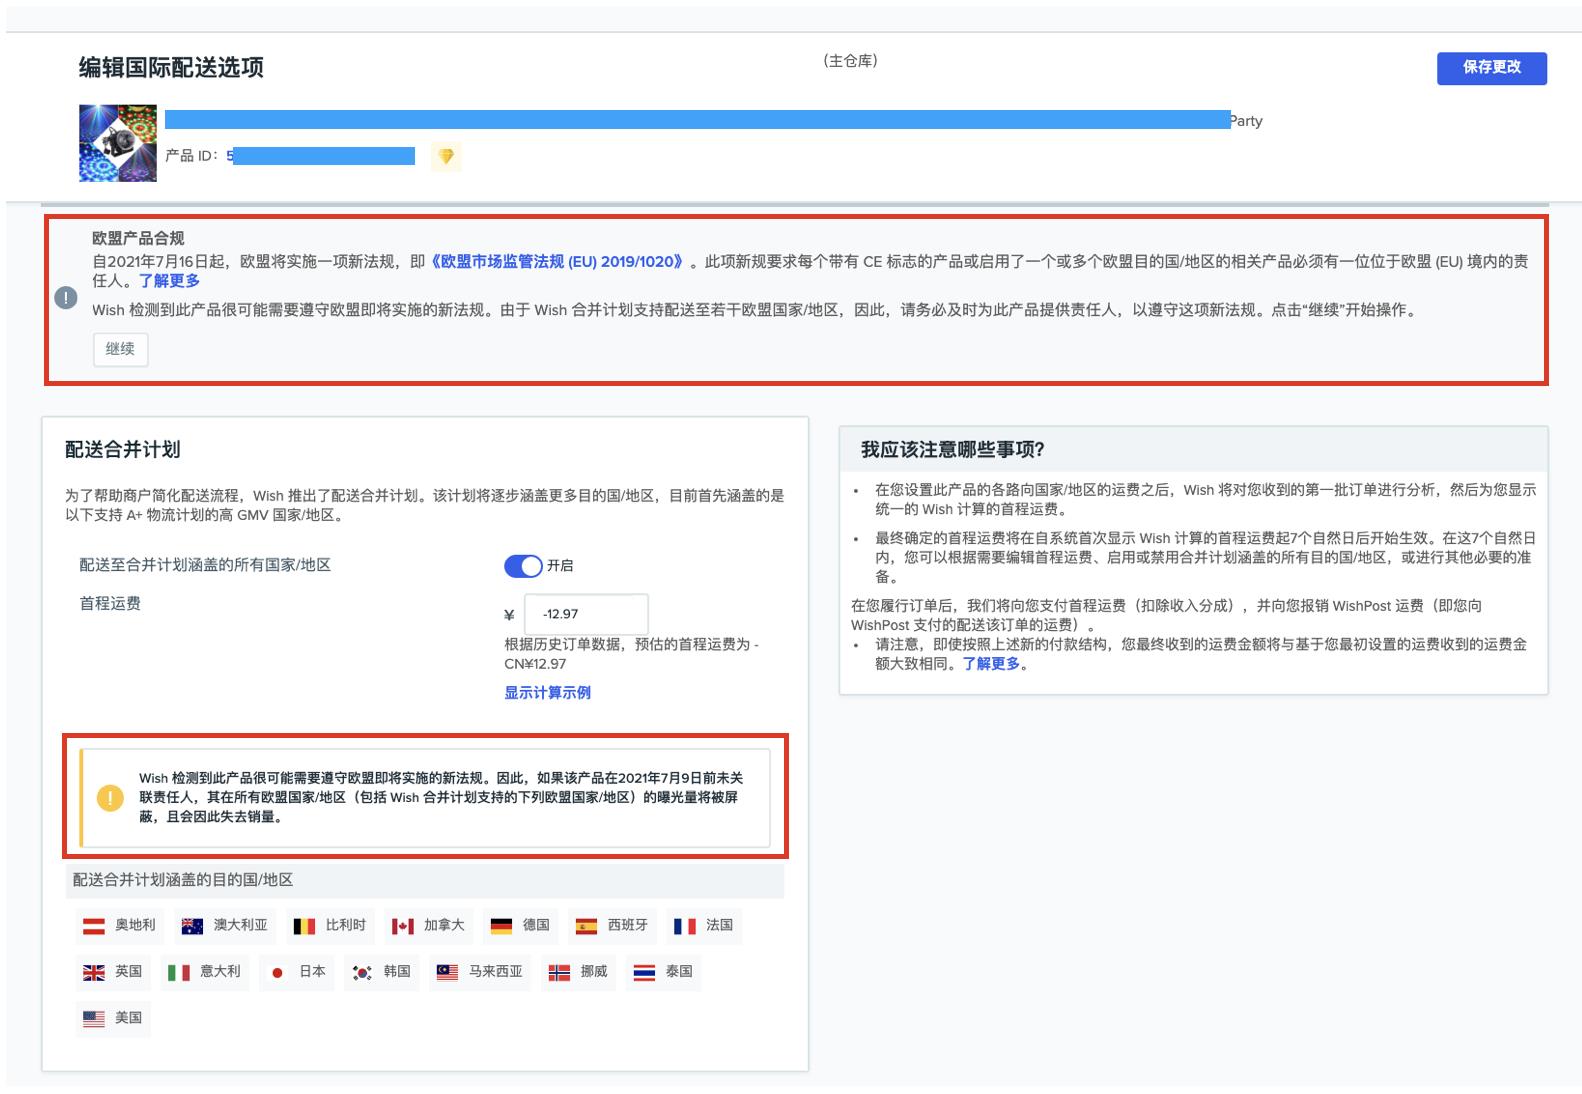Click the product thumbnail image
Image resolution: width=1582 pixels, height=1094 pixels.
[118, 143]
